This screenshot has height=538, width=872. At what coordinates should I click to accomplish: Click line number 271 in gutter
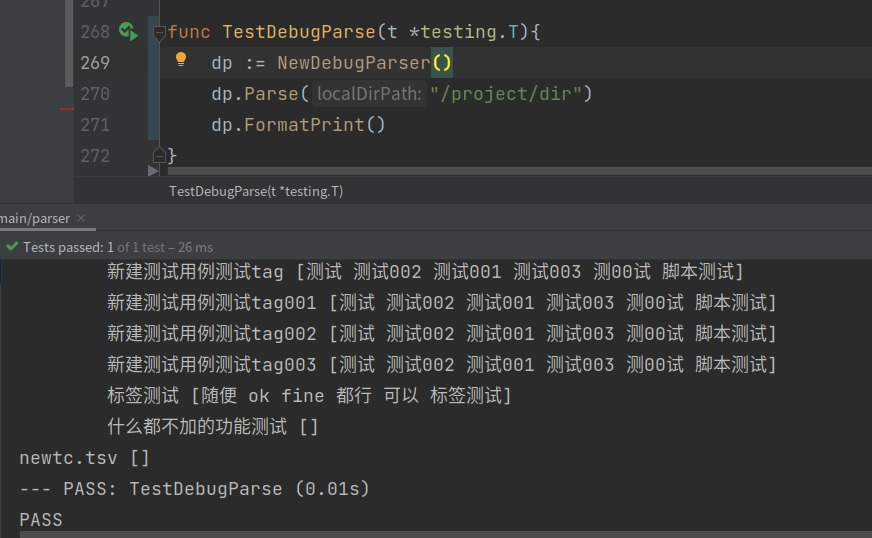pyautogui.click(x=94, y=125)
